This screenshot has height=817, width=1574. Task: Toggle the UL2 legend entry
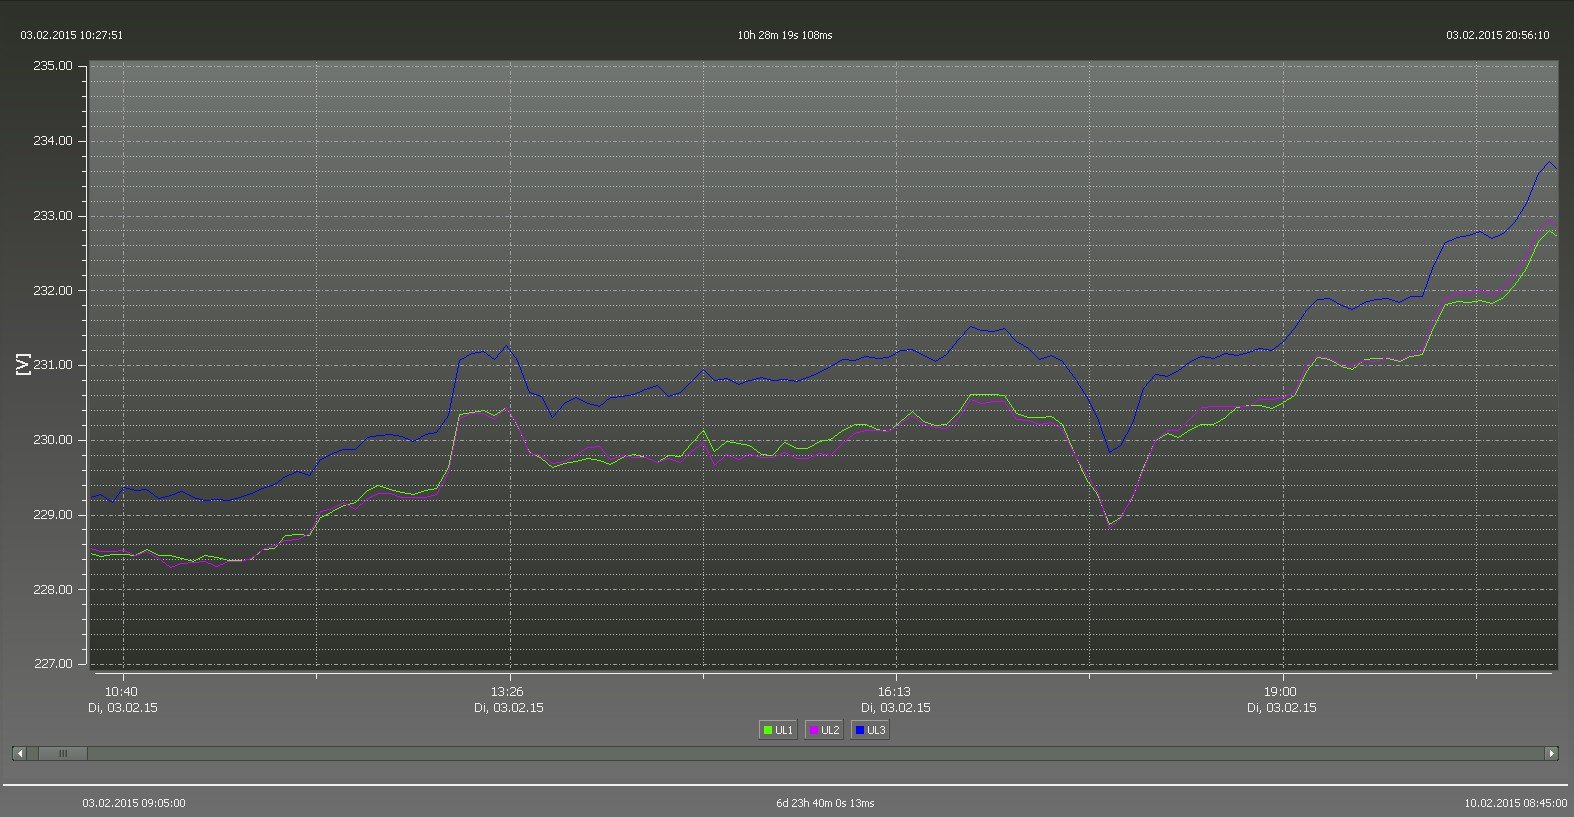(823, 730)
